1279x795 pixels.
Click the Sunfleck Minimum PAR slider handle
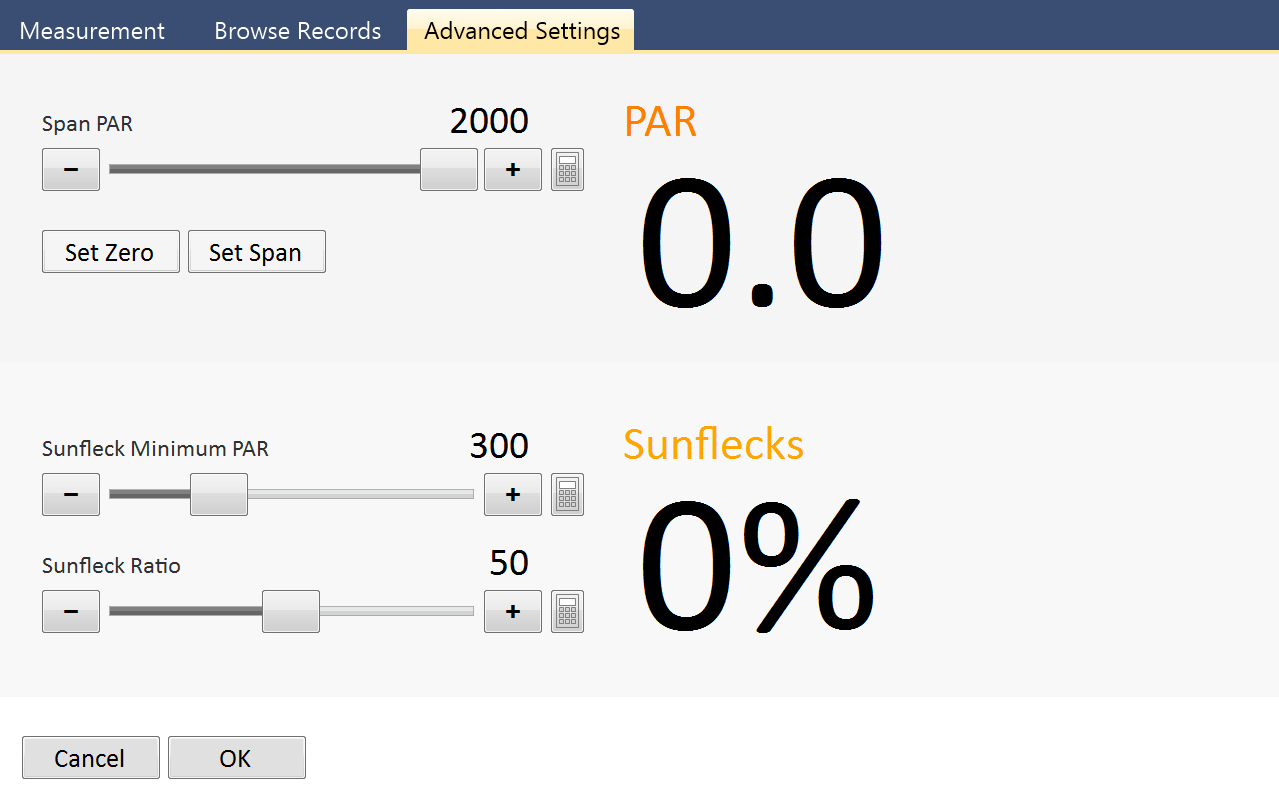click(219, 494)
